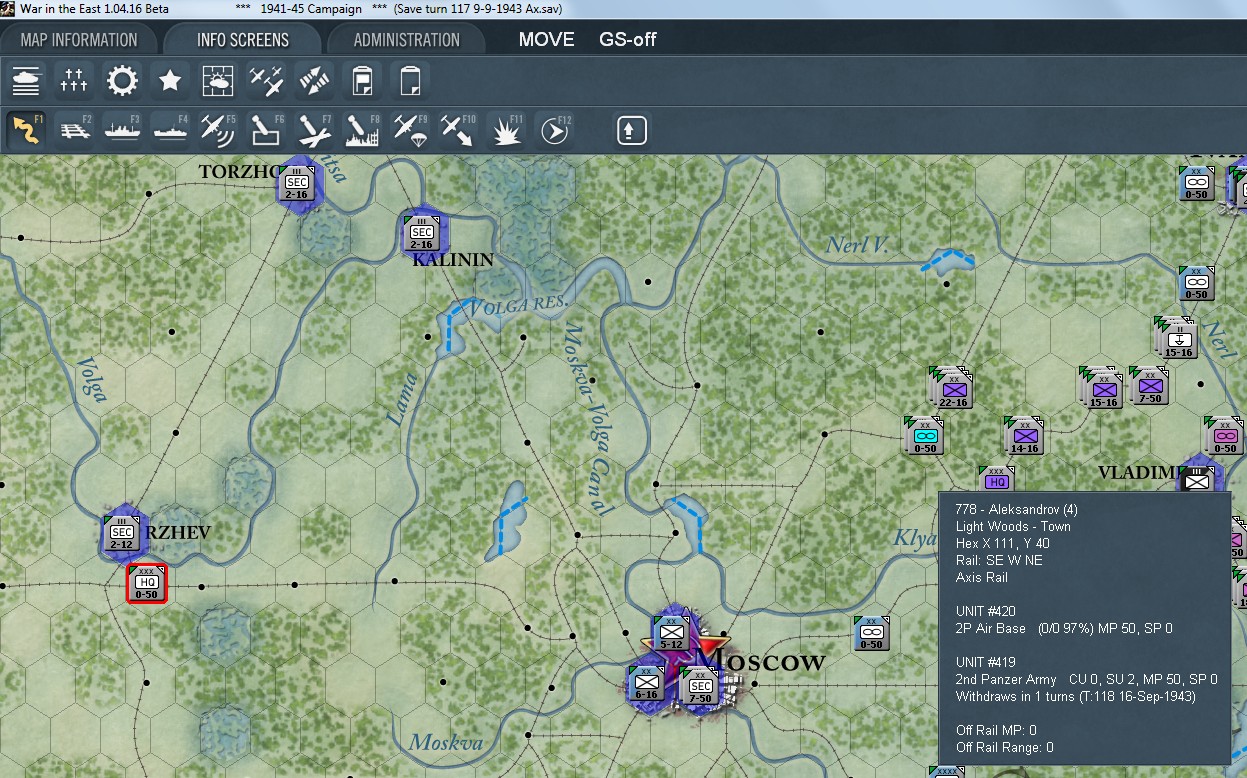Screen dimensions: 1247x778
Task: Select the red-outlined HQ unit near Rzhev
Action: click(x=147, y=583)
